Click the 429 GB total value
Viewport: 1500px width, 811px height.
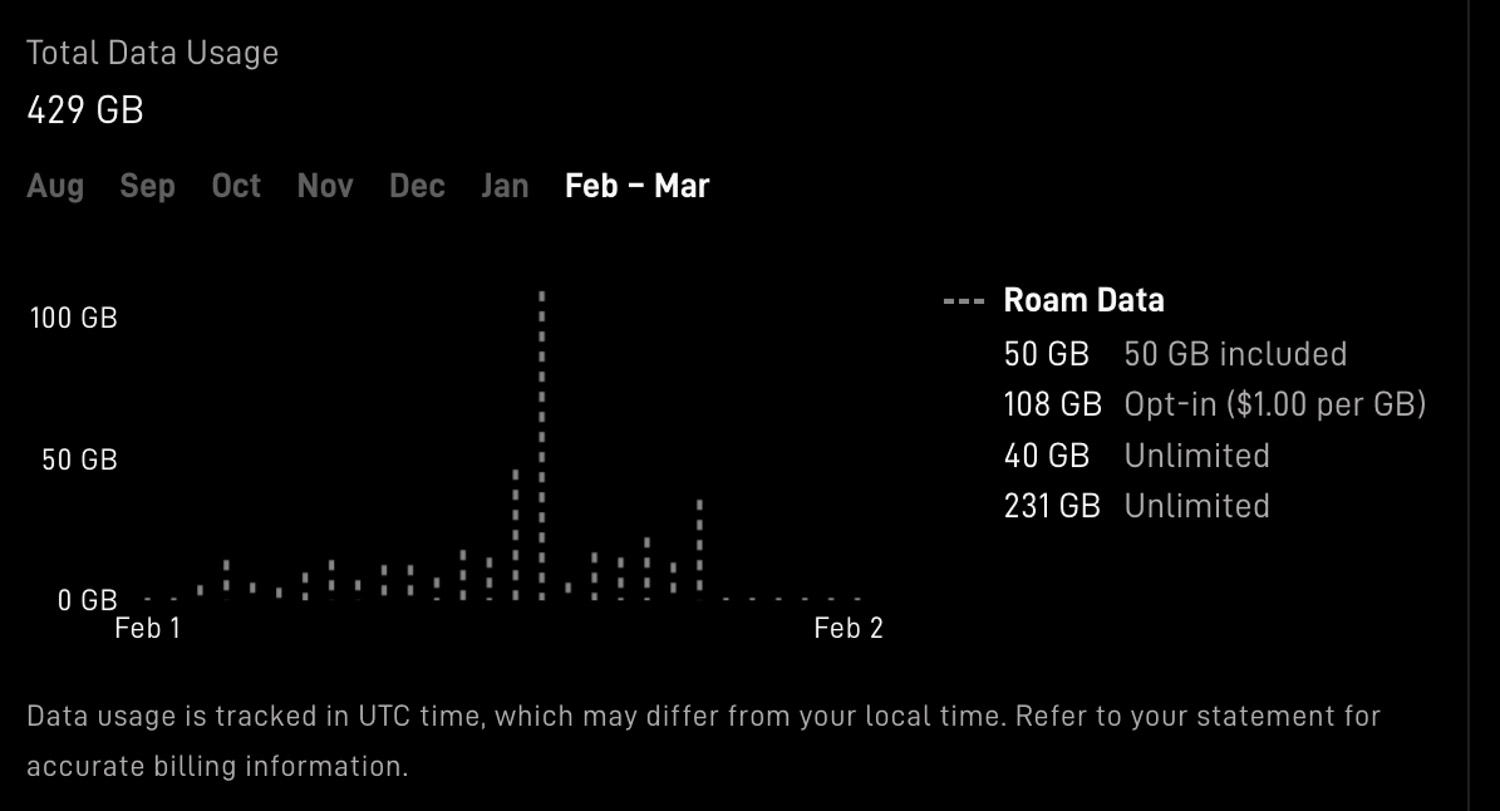point(85,110)
